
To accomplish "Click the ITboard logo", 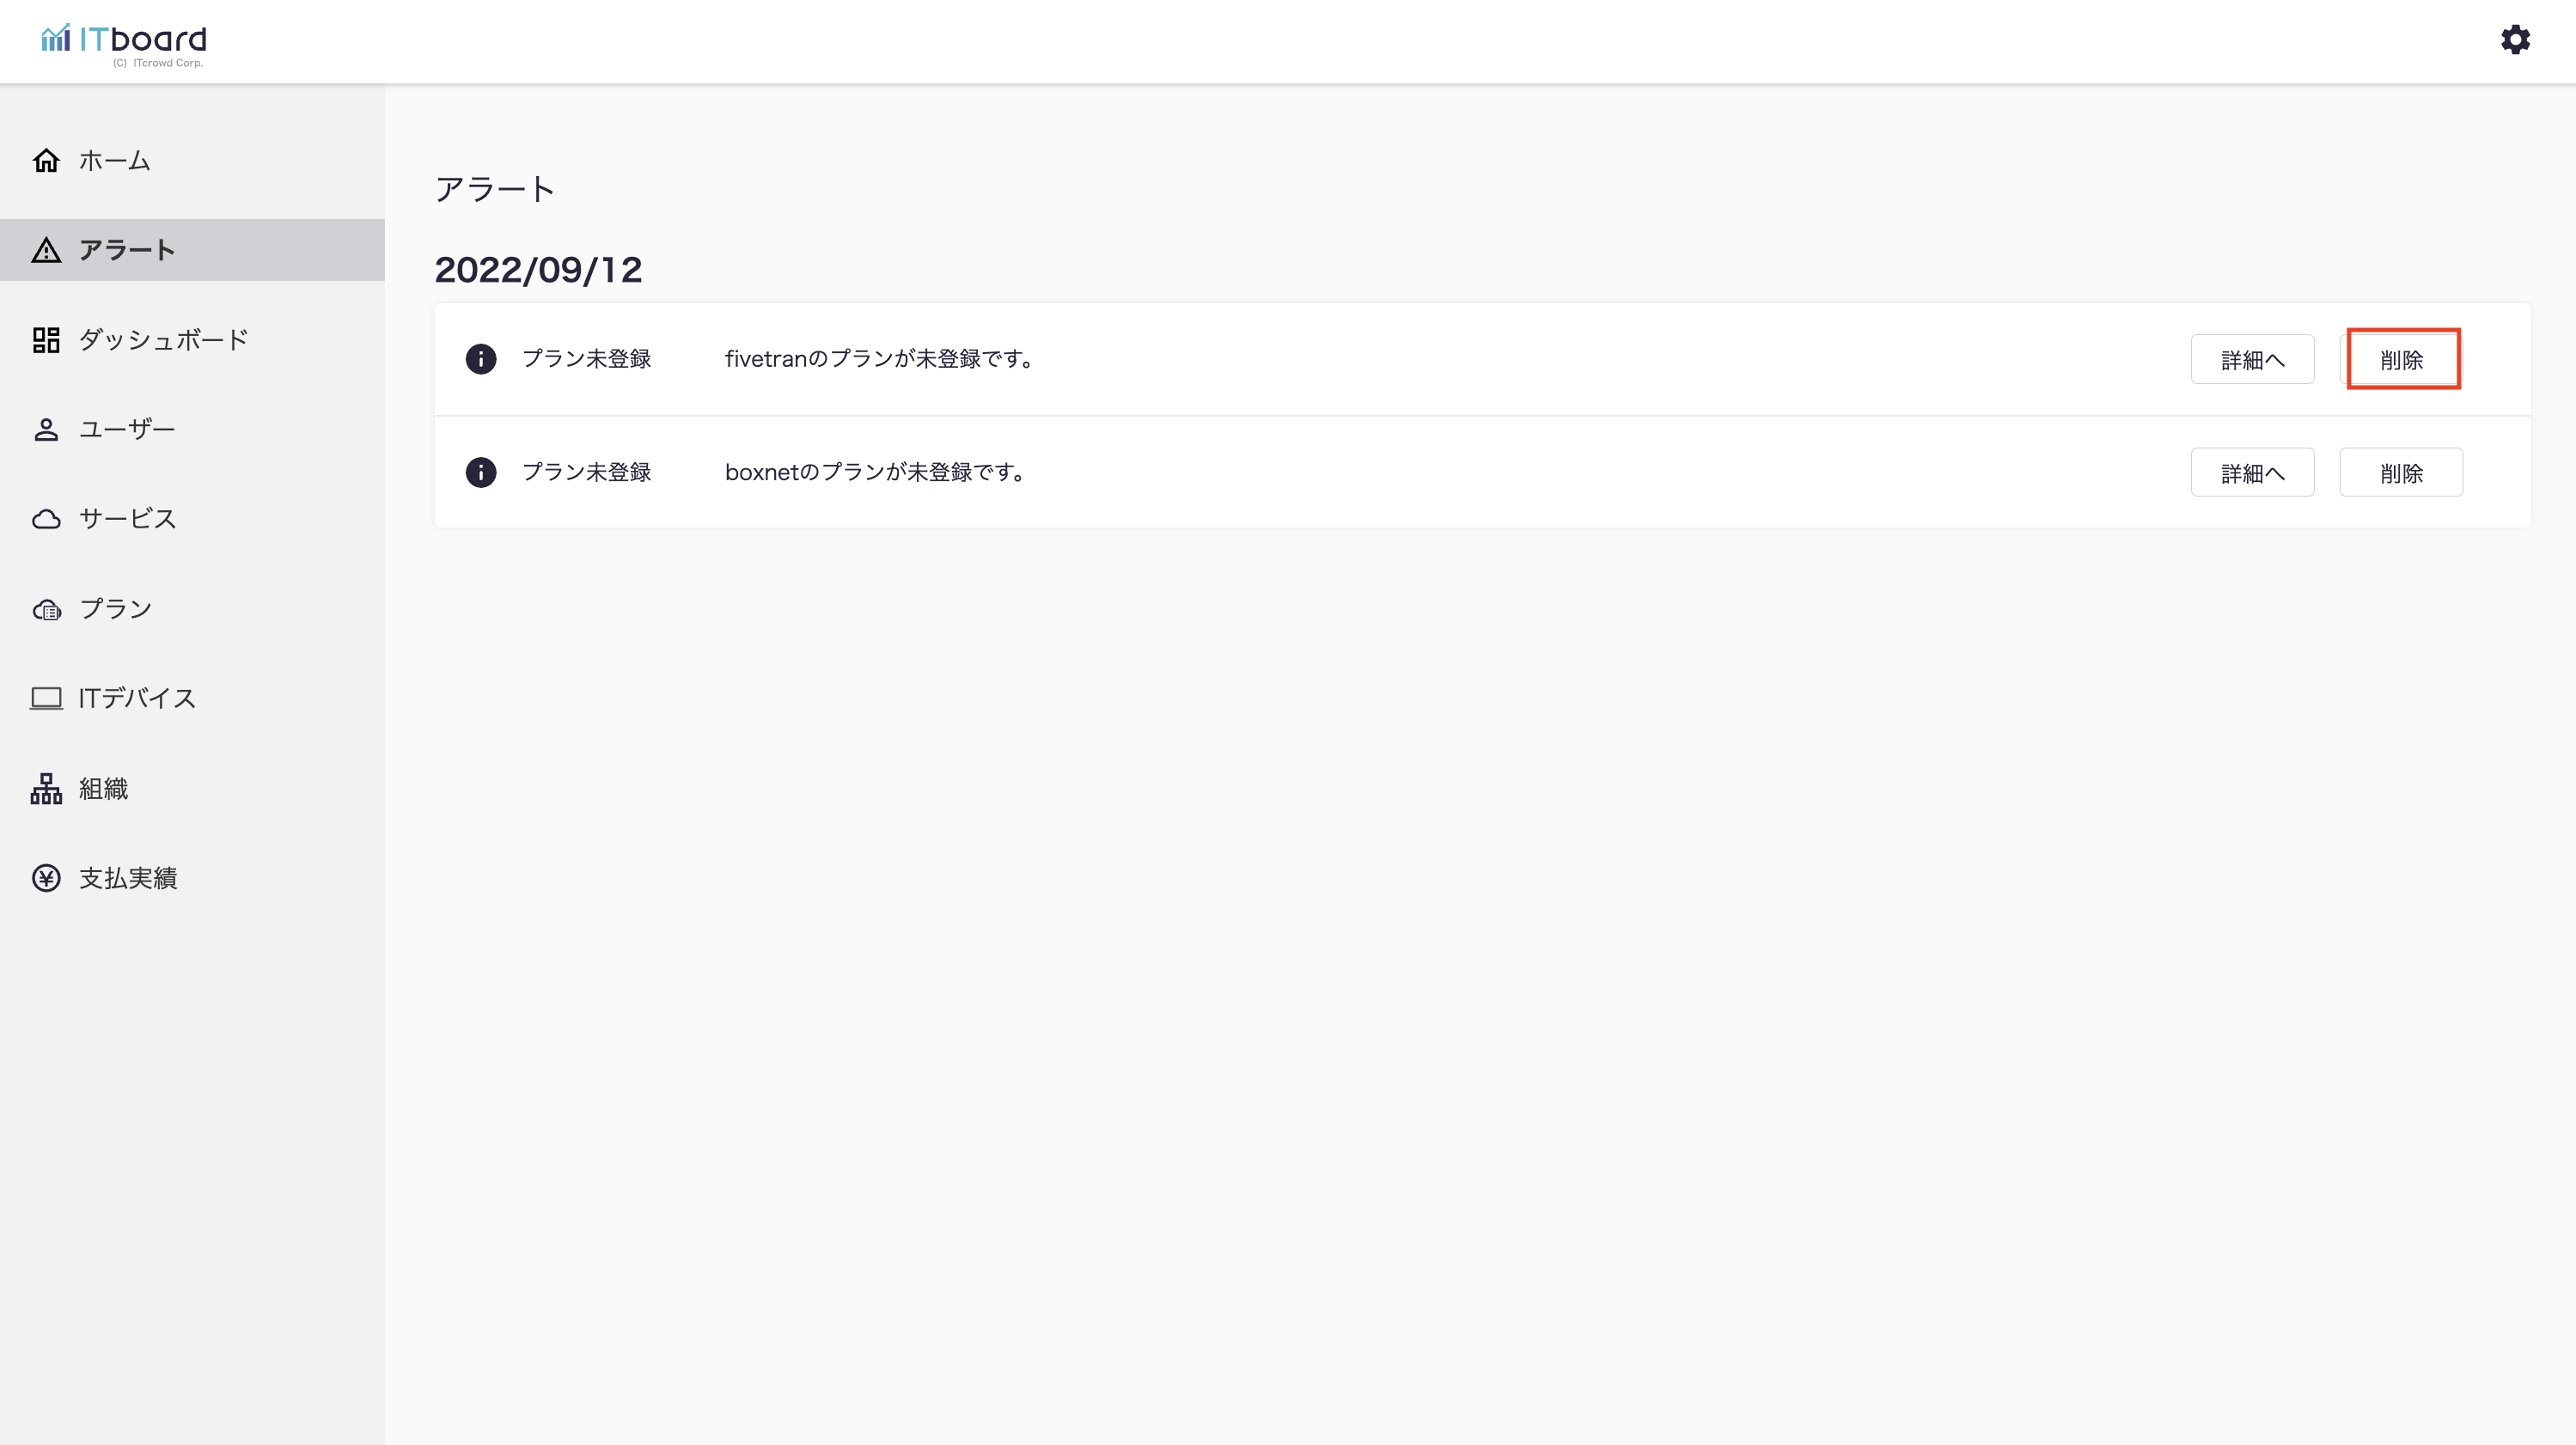I will 124,42.
